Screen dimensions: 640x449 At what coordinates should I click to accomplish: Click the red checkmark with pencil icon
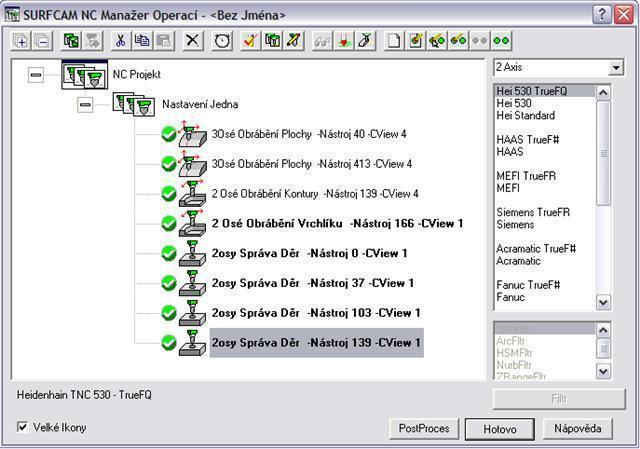[251, 41]
